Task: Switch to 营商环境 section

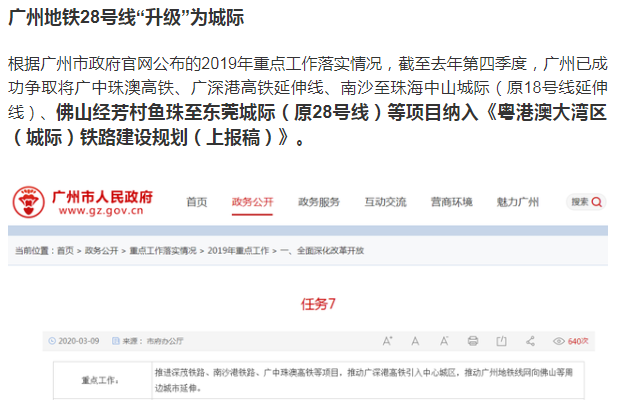Action: pyautogui.click(x=451, y=202)
